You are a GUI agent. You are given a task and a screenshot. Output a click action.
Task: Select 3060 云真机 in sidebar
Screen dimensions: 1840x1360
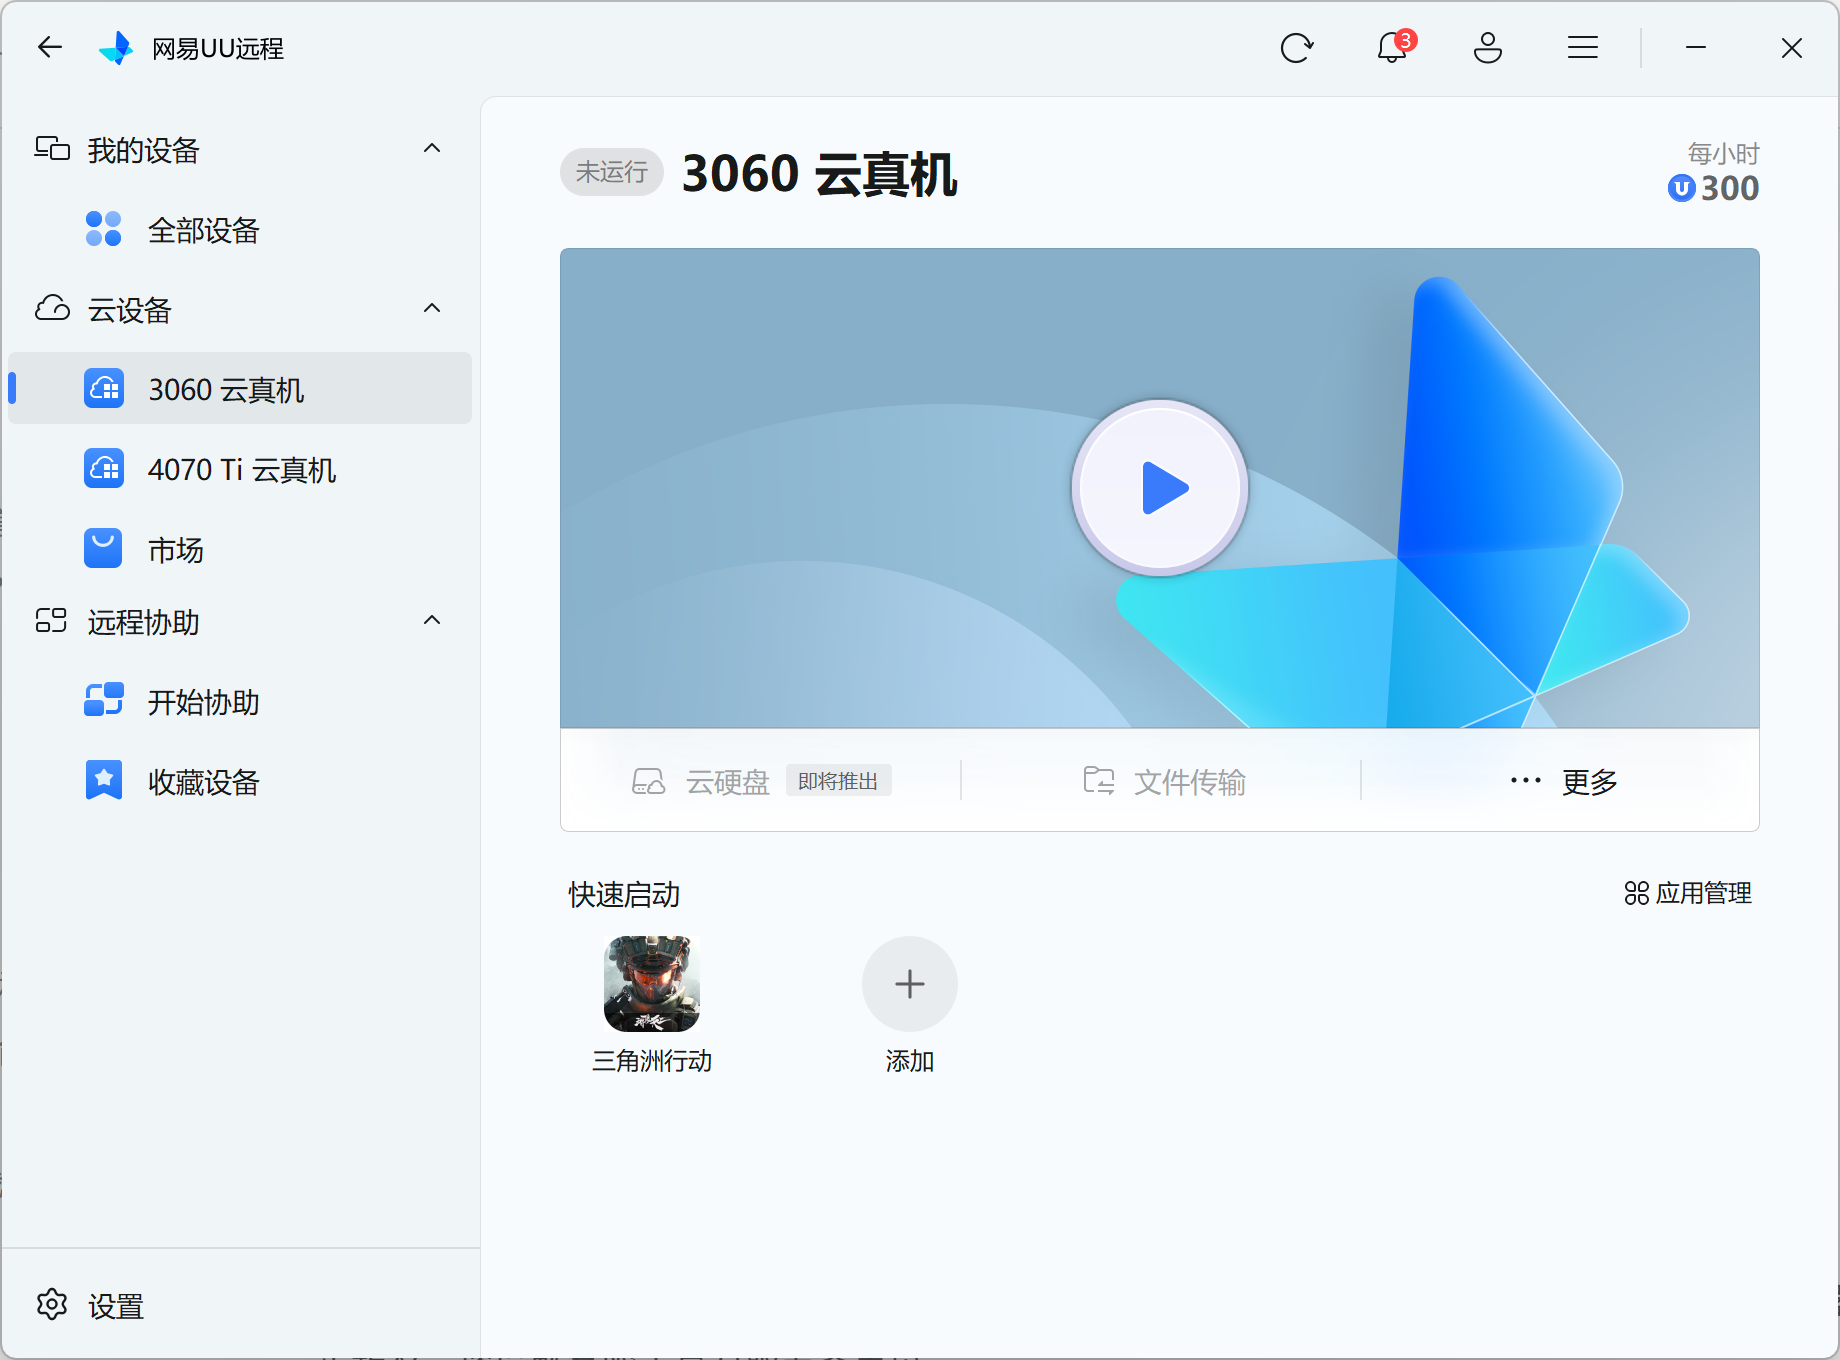[x=240, y=388]
